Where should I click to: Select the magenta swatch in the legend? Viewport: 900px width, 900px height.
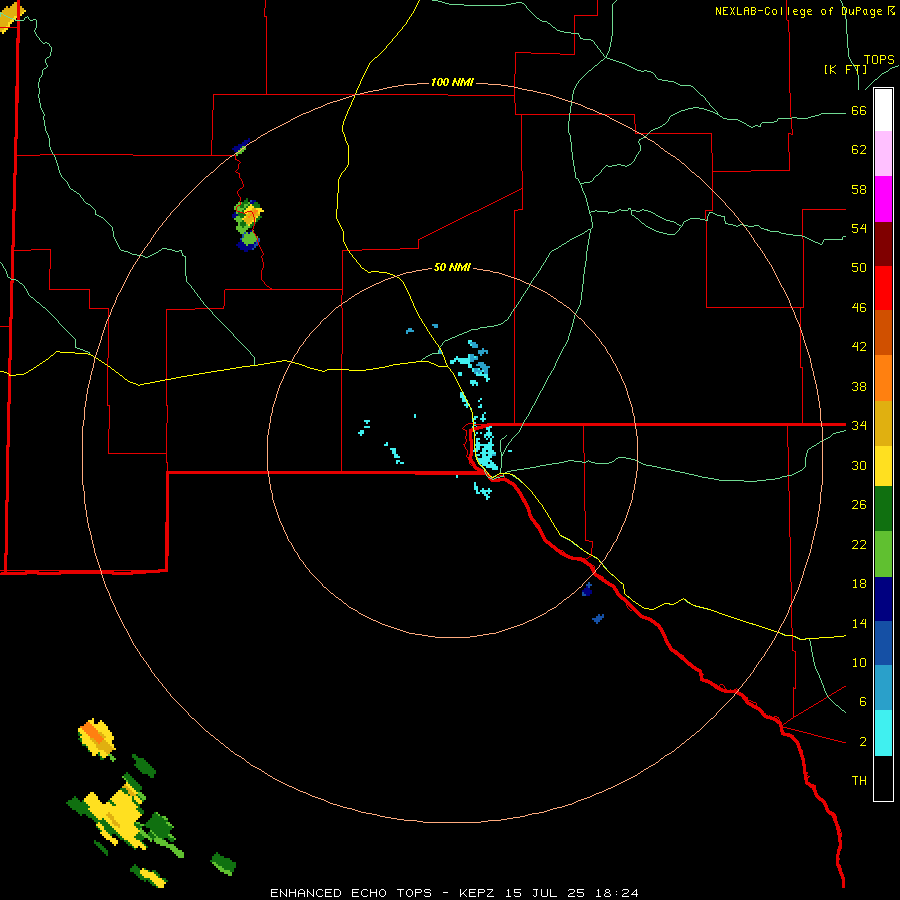pos(883,199)
